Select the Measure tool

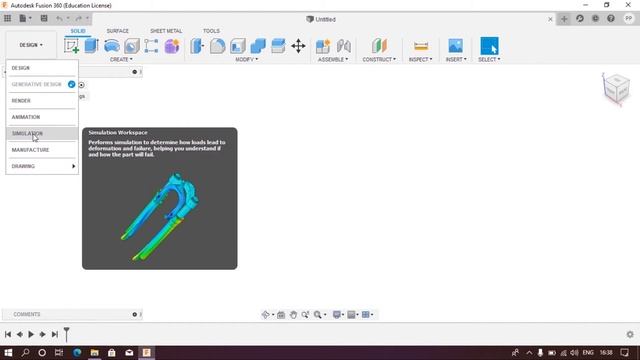tap(421, 46)
